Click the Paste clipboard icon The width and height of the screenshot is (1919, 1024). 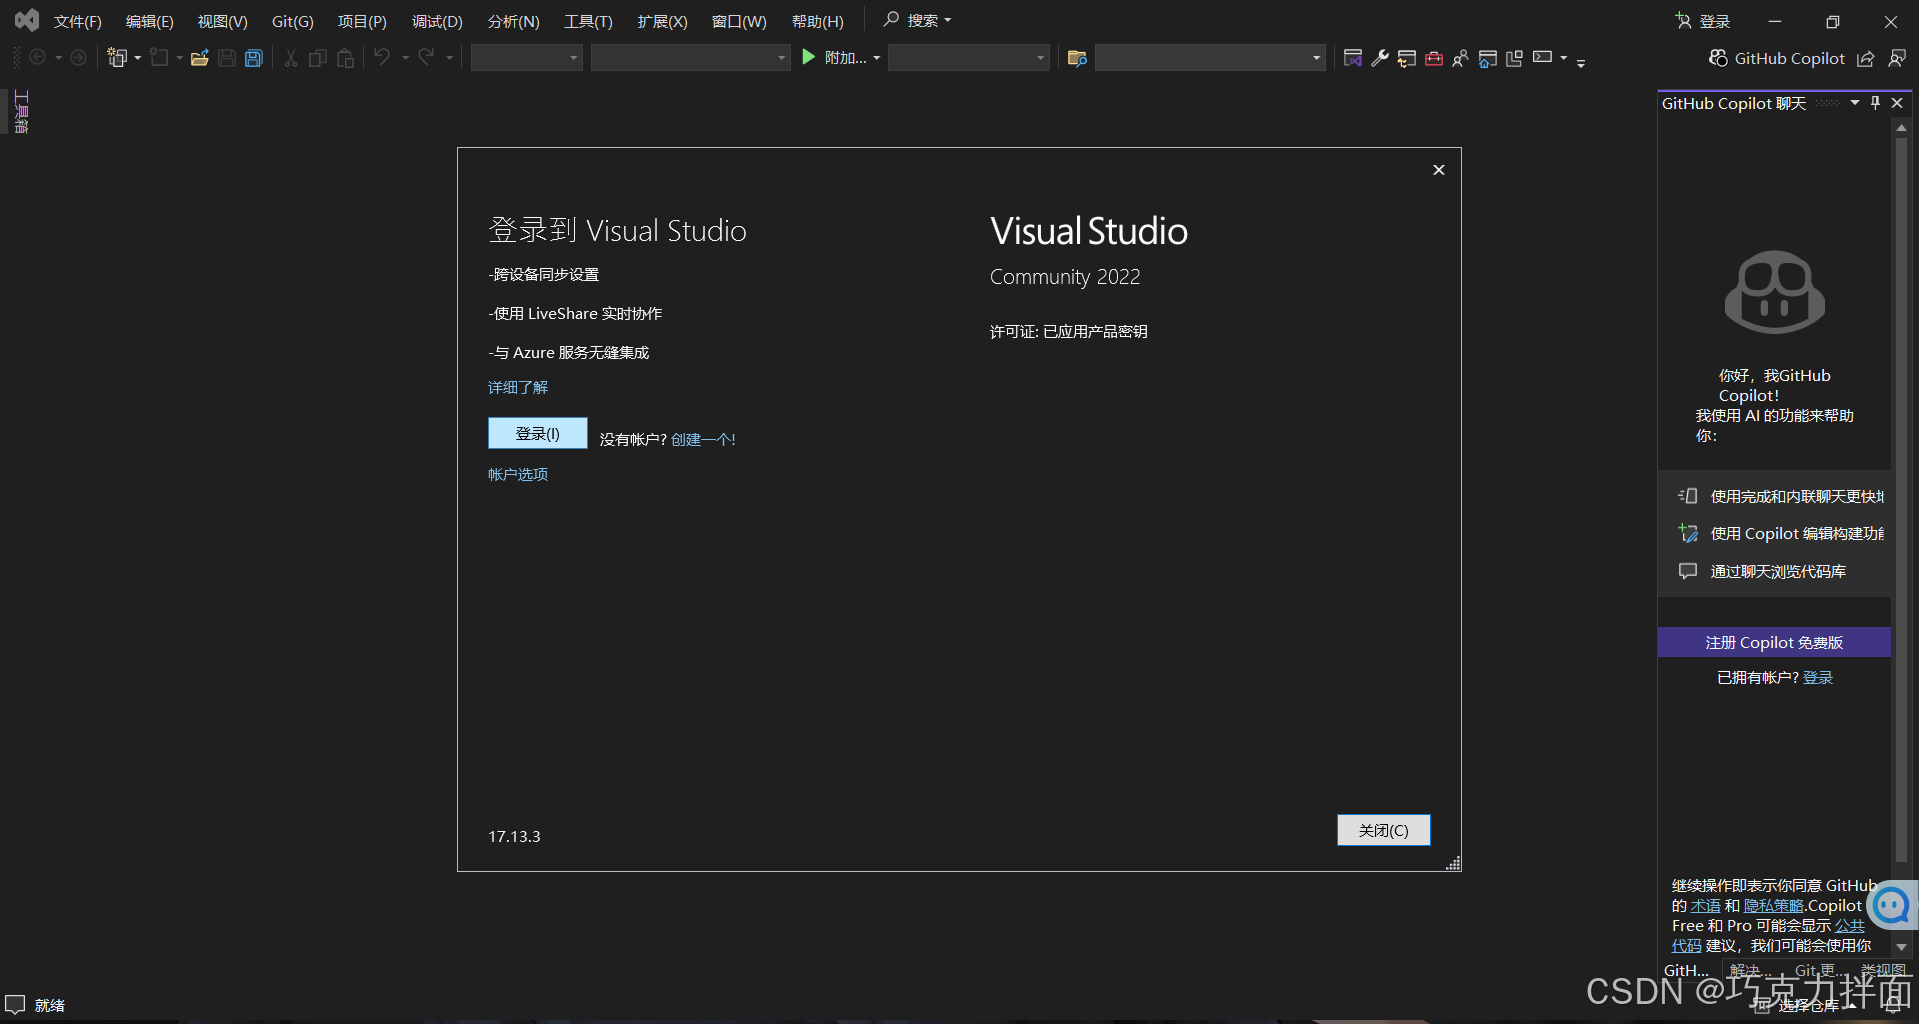pos(346,58)
